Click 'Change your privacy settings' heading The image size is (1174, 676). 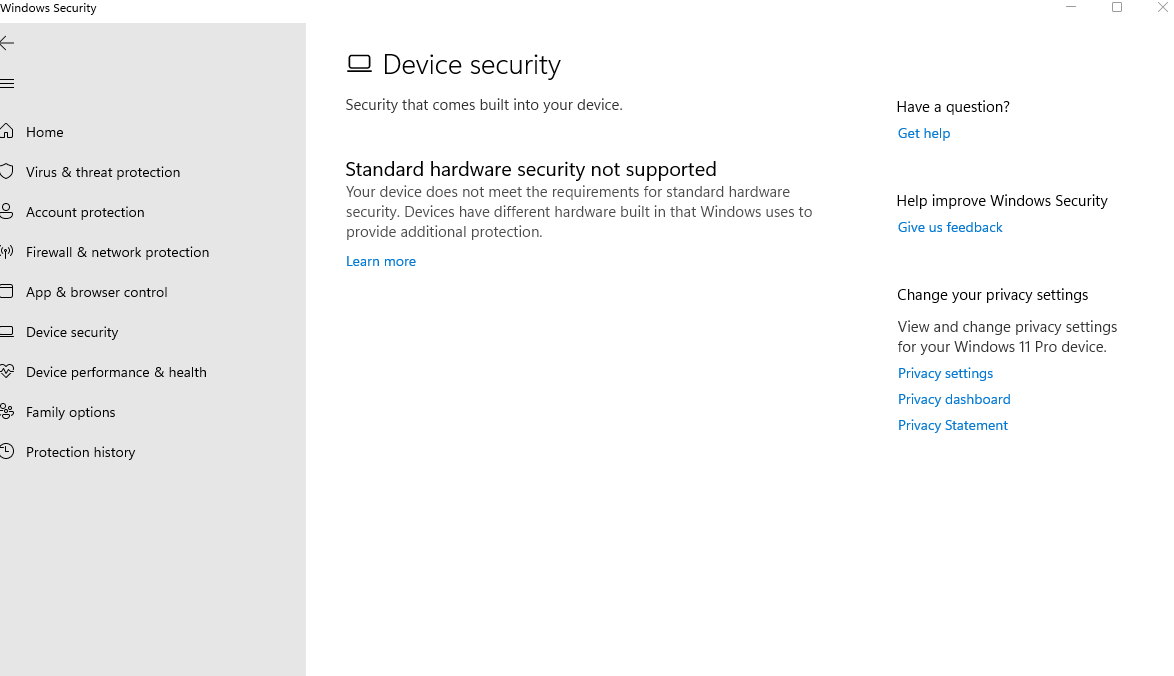click(992, 295)
